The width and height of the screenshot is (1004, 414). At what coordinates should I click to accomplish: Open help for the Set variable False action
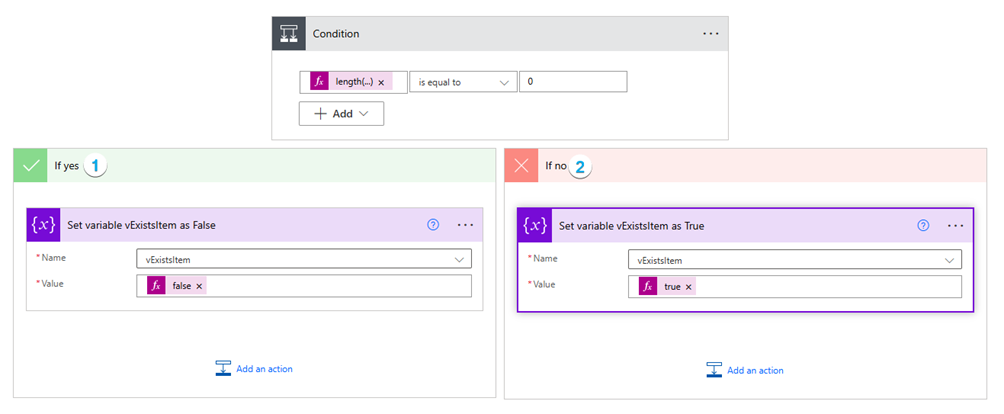pos(433,225)
